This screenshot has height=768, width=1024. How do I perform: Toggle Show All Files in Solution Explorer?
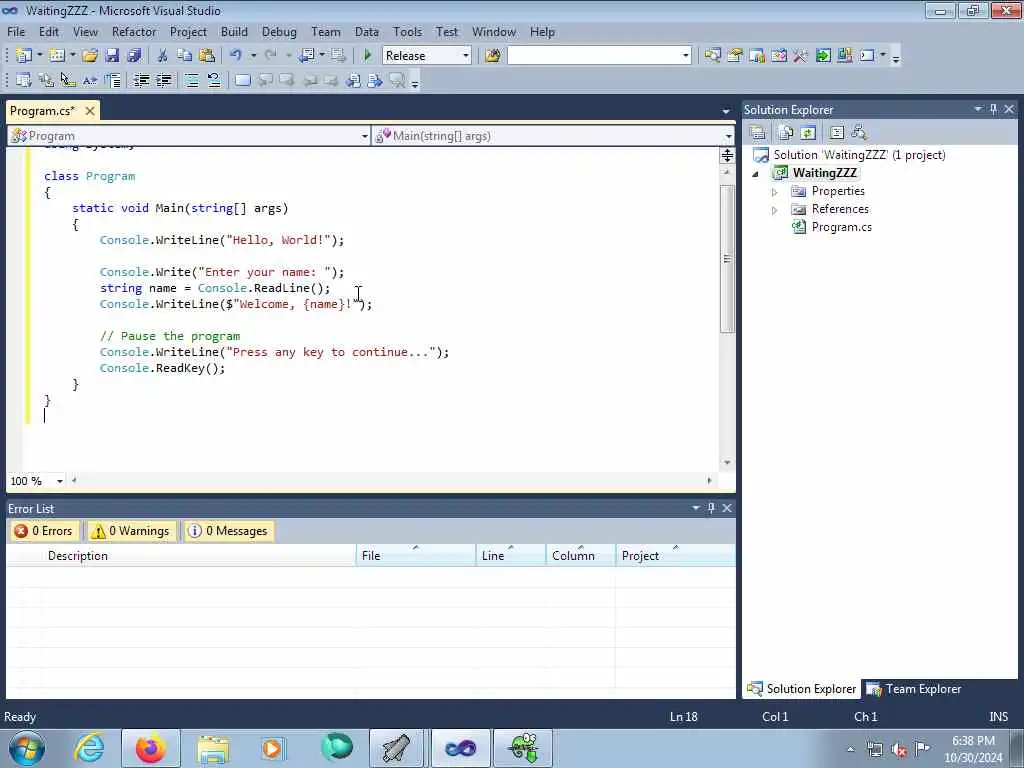point(786,133)
